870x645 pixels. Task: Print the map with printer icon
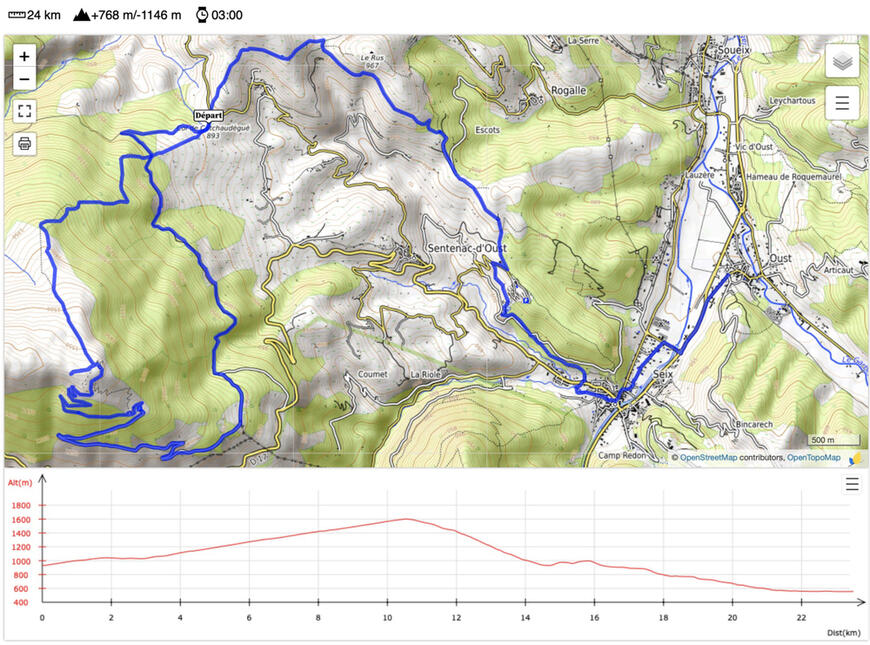pos(24,144)
